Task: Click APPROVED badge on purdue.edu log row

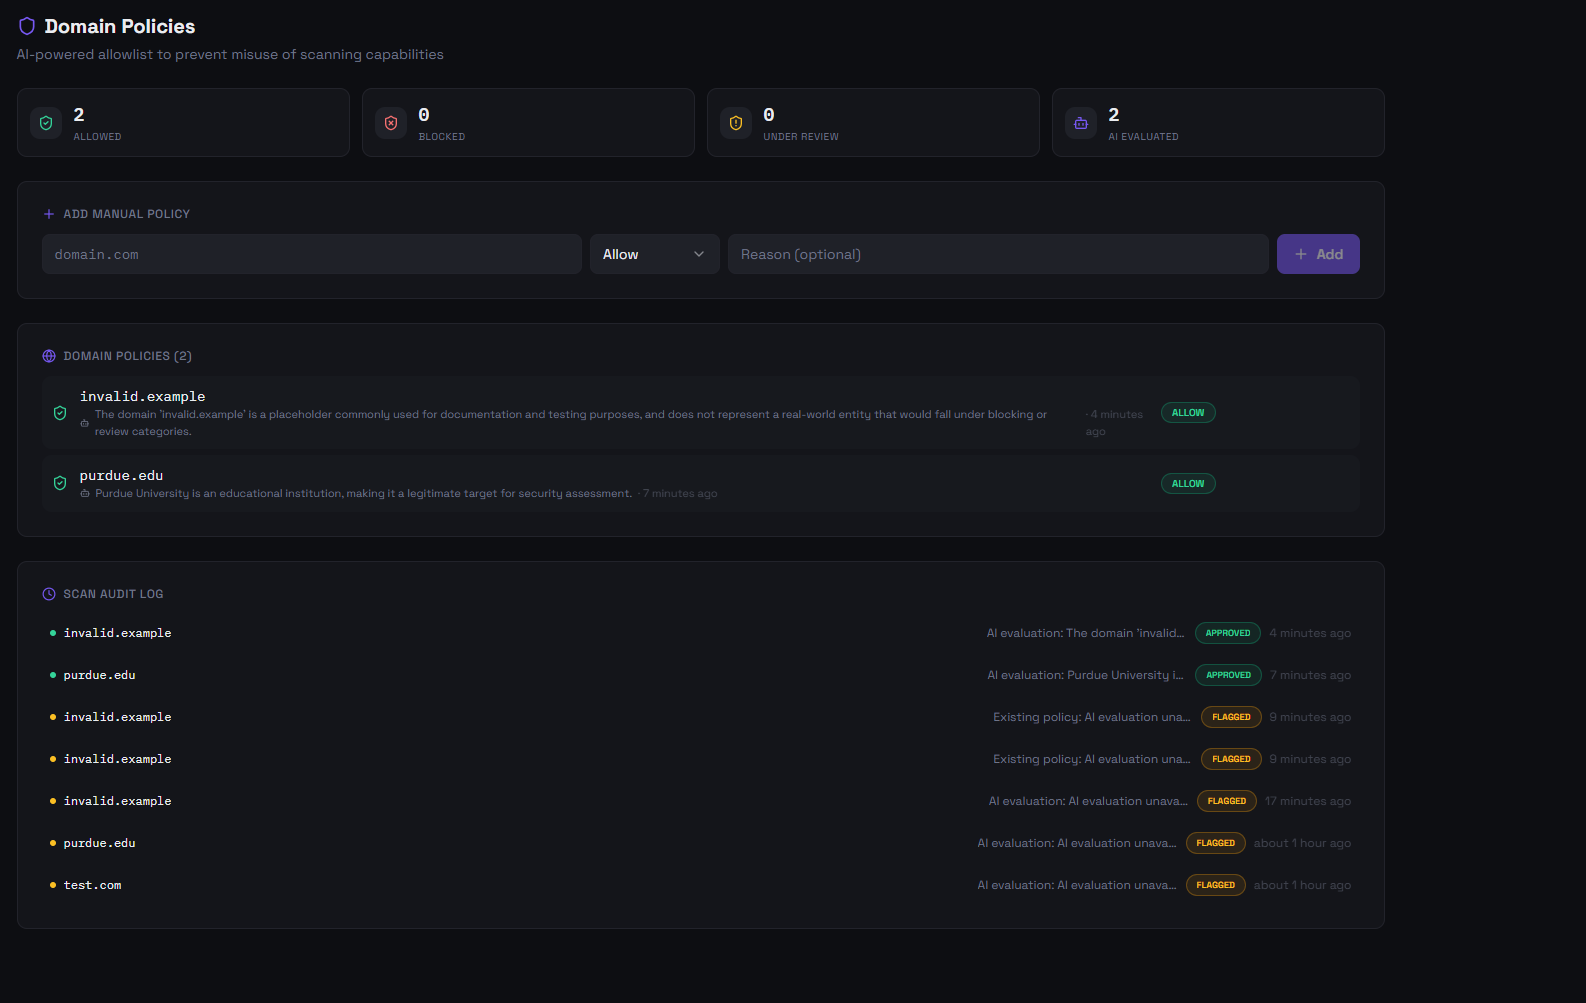Action: coord(1228,675)
